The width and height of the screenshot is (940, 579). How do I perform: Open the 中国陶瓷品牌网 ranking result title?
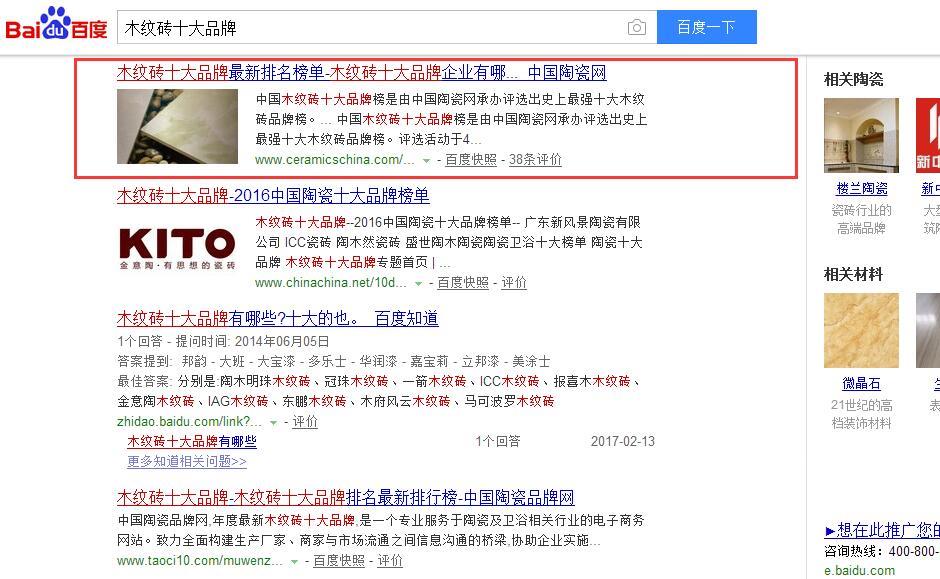click(345, 497)
